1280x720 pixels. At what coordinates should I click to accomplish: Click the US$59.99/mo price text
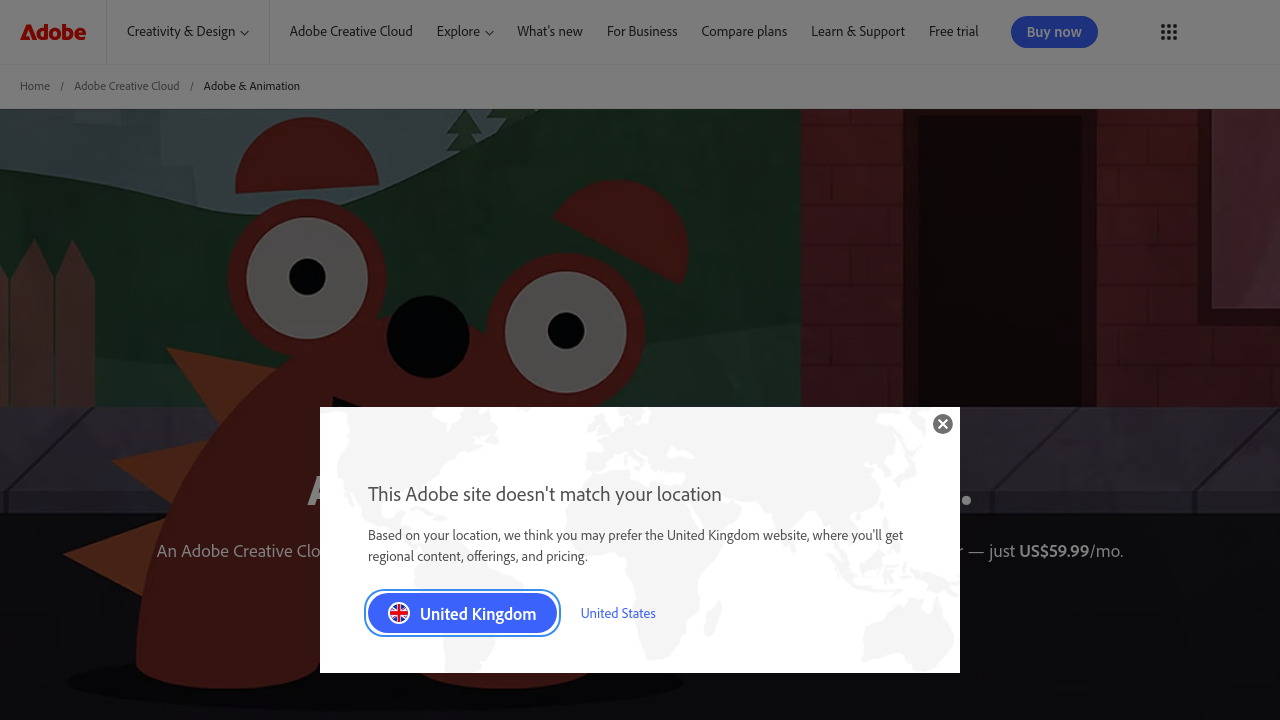pos(1070,551)
